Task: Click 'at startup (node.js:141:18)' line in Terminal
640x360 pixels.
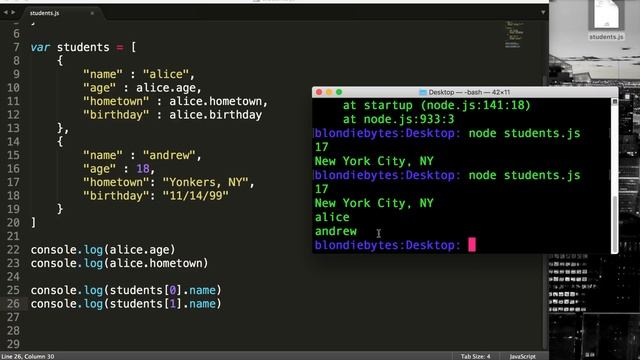Action: pos(436,105)
